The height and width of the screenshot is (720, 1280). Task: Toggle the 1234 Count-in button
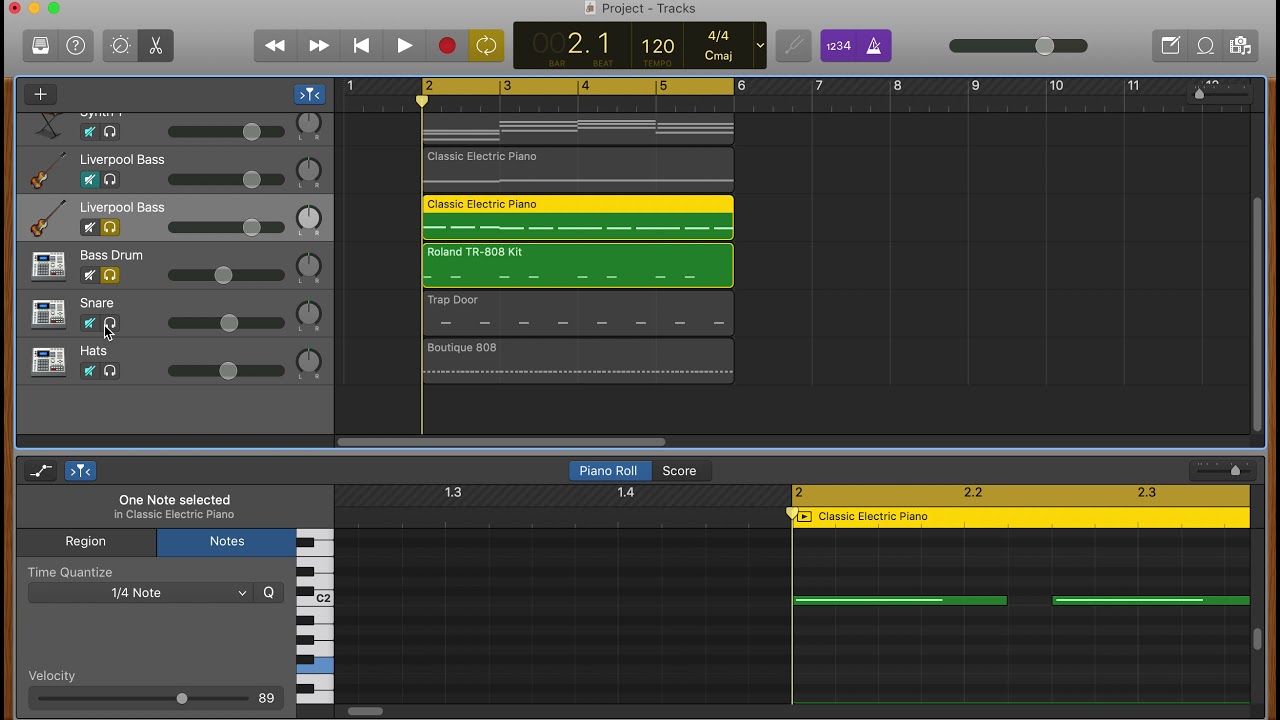[838, 46]
